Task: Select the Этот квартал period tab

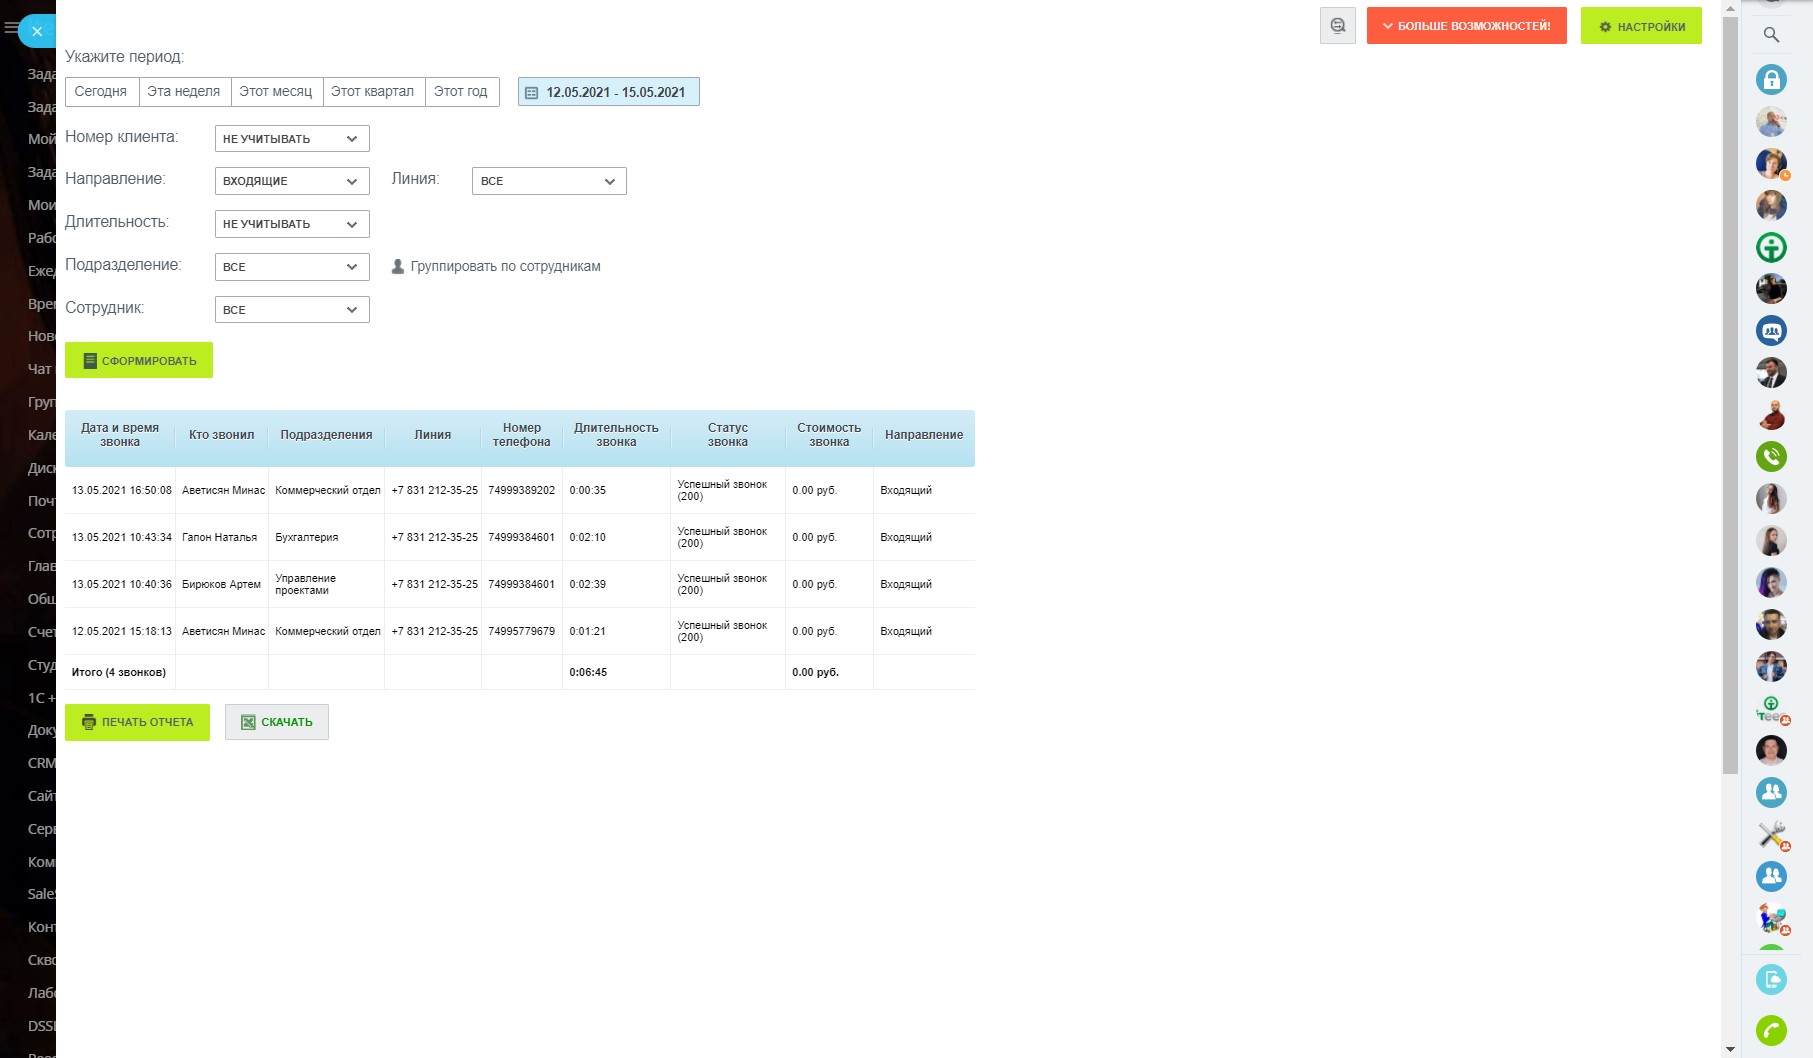Action: (373, 92)
